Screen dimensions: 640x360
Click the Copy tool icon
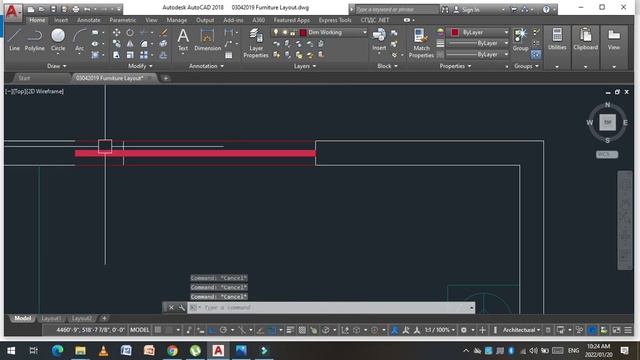117,44
